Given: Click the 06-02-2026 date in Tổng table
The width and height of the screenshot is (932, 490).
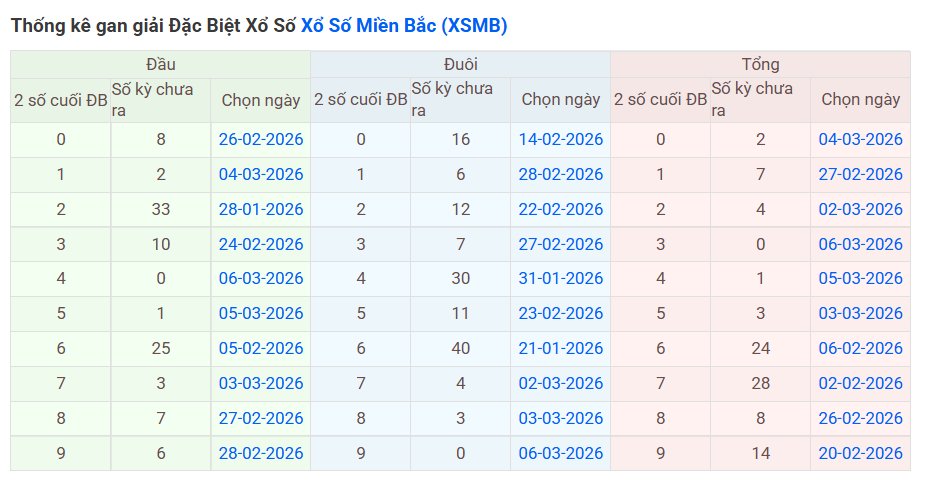Looking at the screenshot, I should [860, 348].
